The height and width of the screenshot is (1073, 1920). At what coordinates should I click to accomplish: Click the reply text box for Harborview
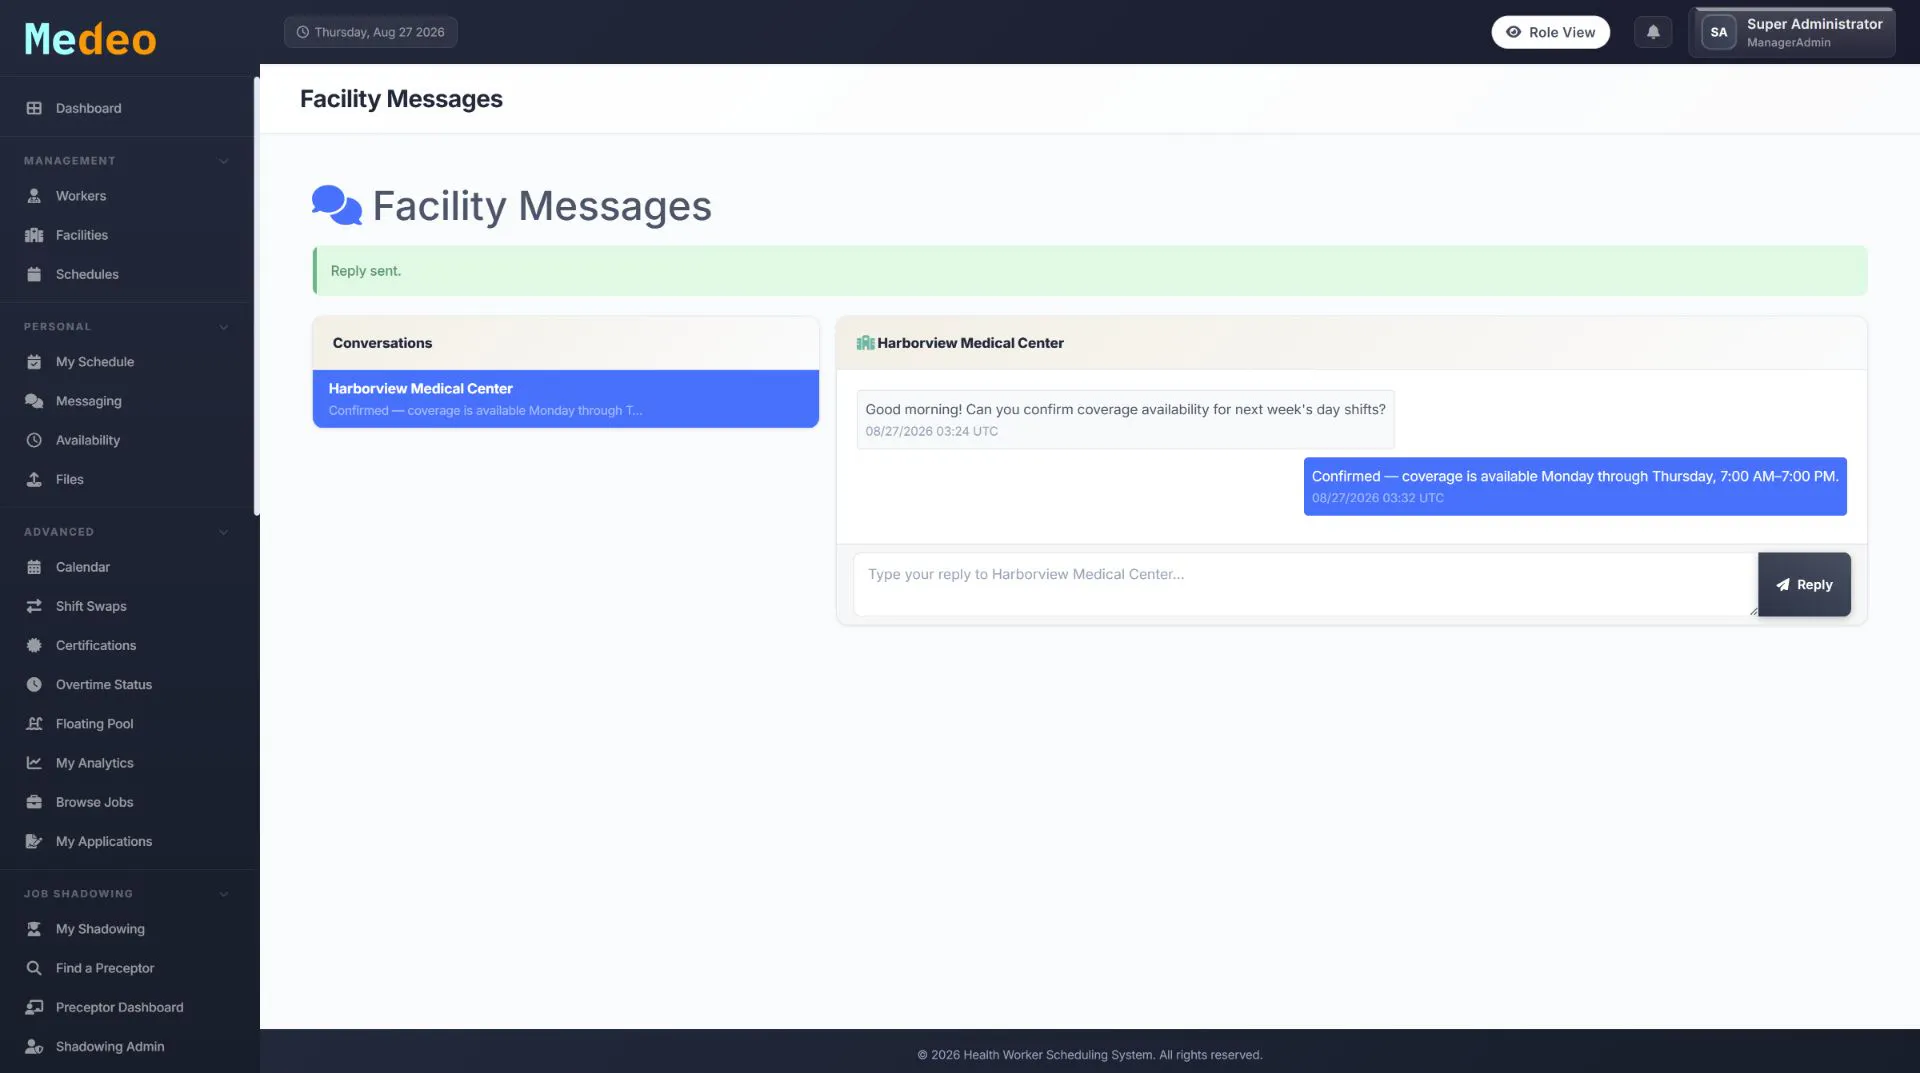(x=1305, y=585)
